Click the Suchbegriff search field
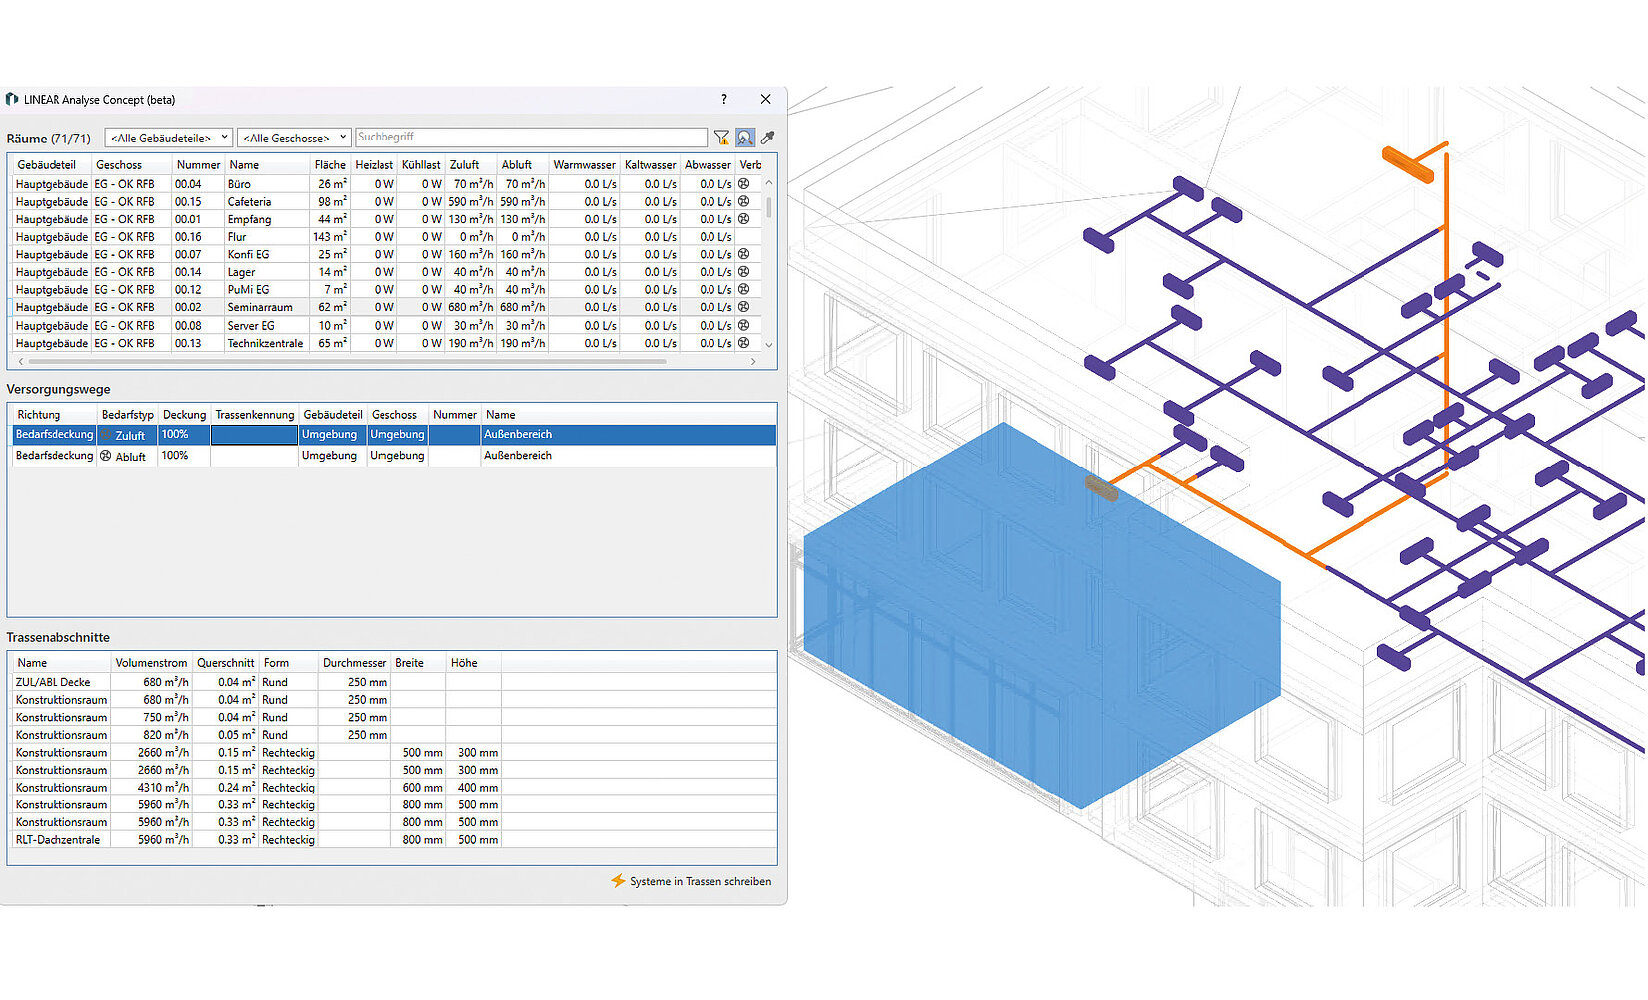 [531, 137]
